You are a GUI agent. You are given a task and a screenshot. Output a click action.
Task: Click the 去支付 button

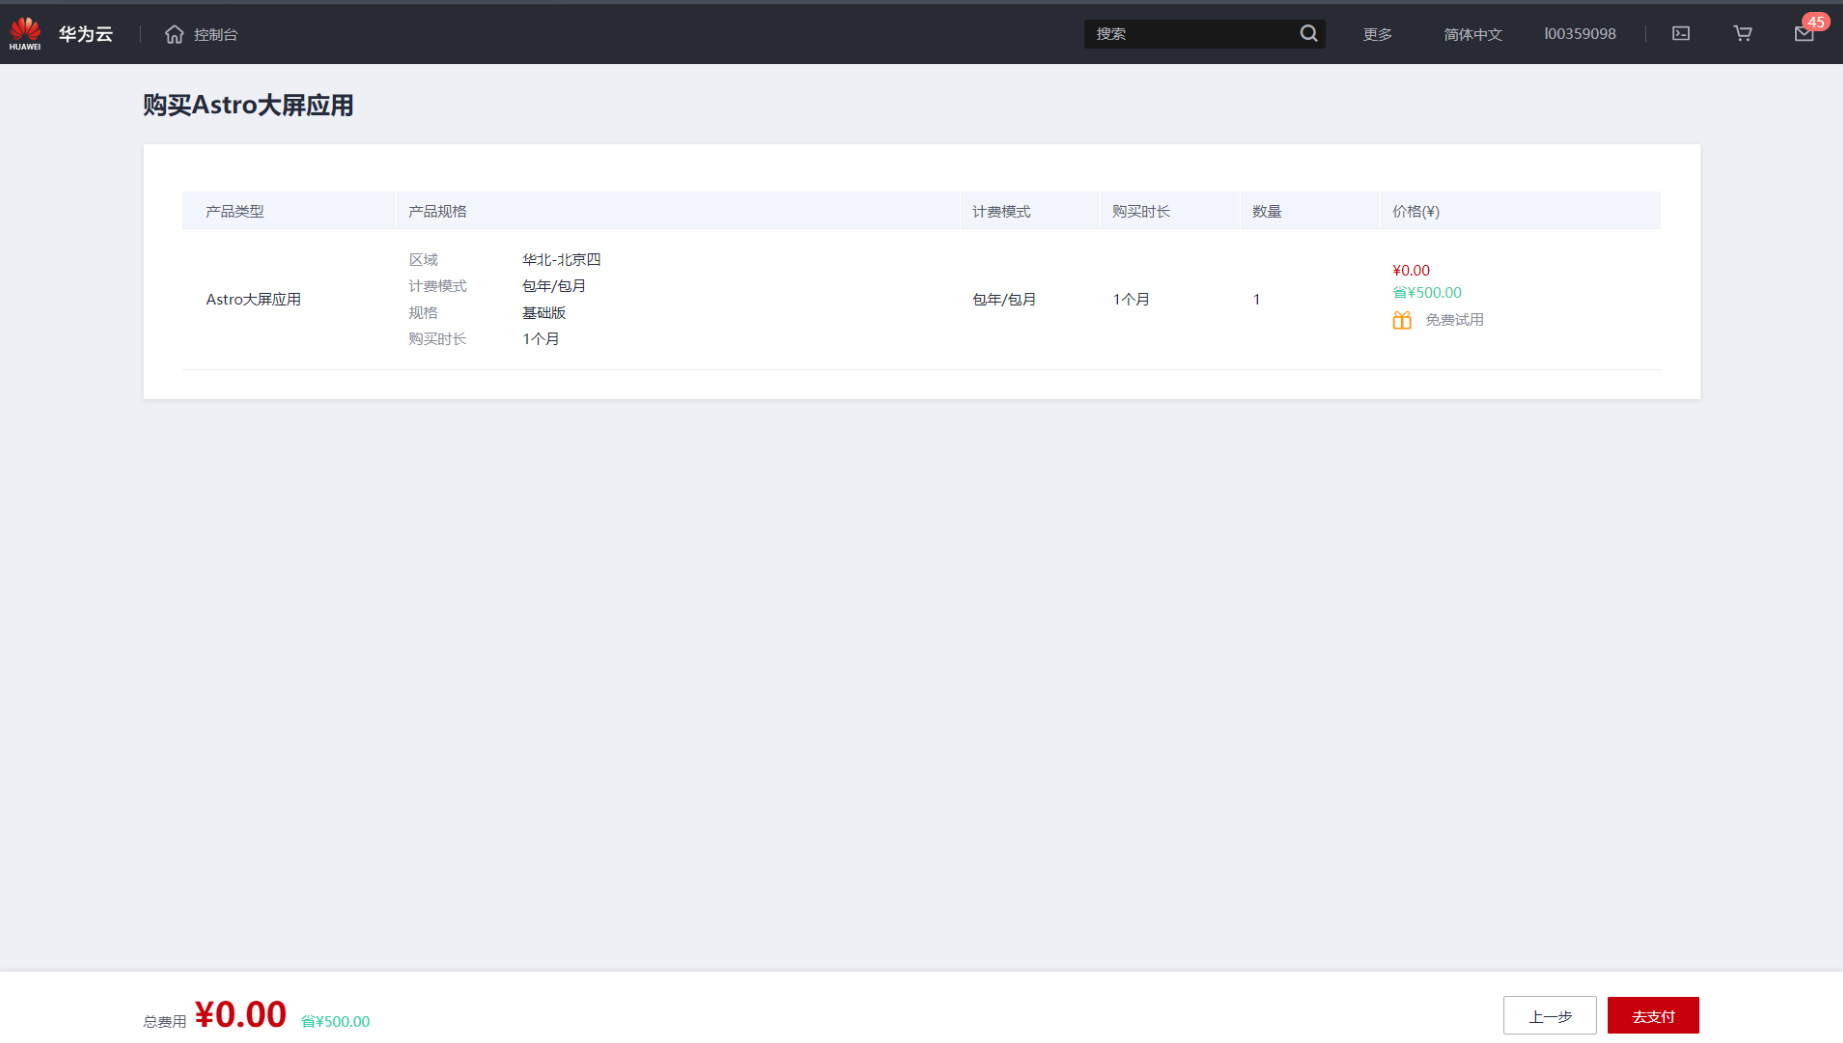tap(1653, 1016)
